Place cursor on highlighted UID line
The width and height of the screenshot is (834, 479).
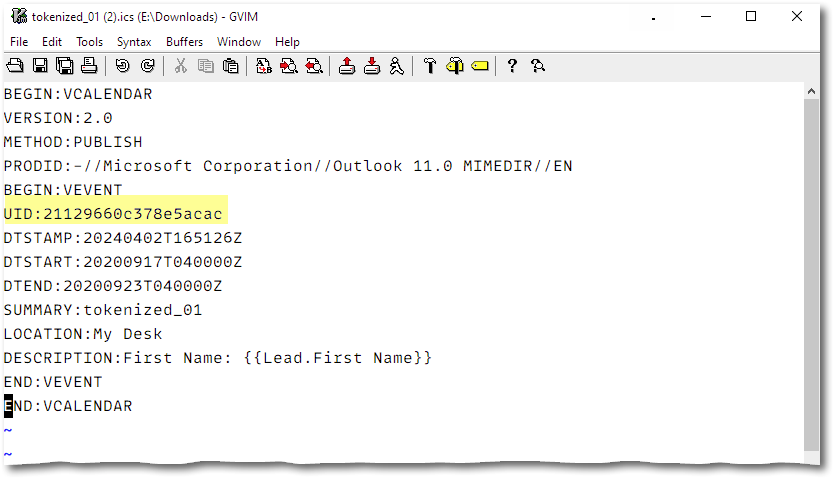(115, 214)
